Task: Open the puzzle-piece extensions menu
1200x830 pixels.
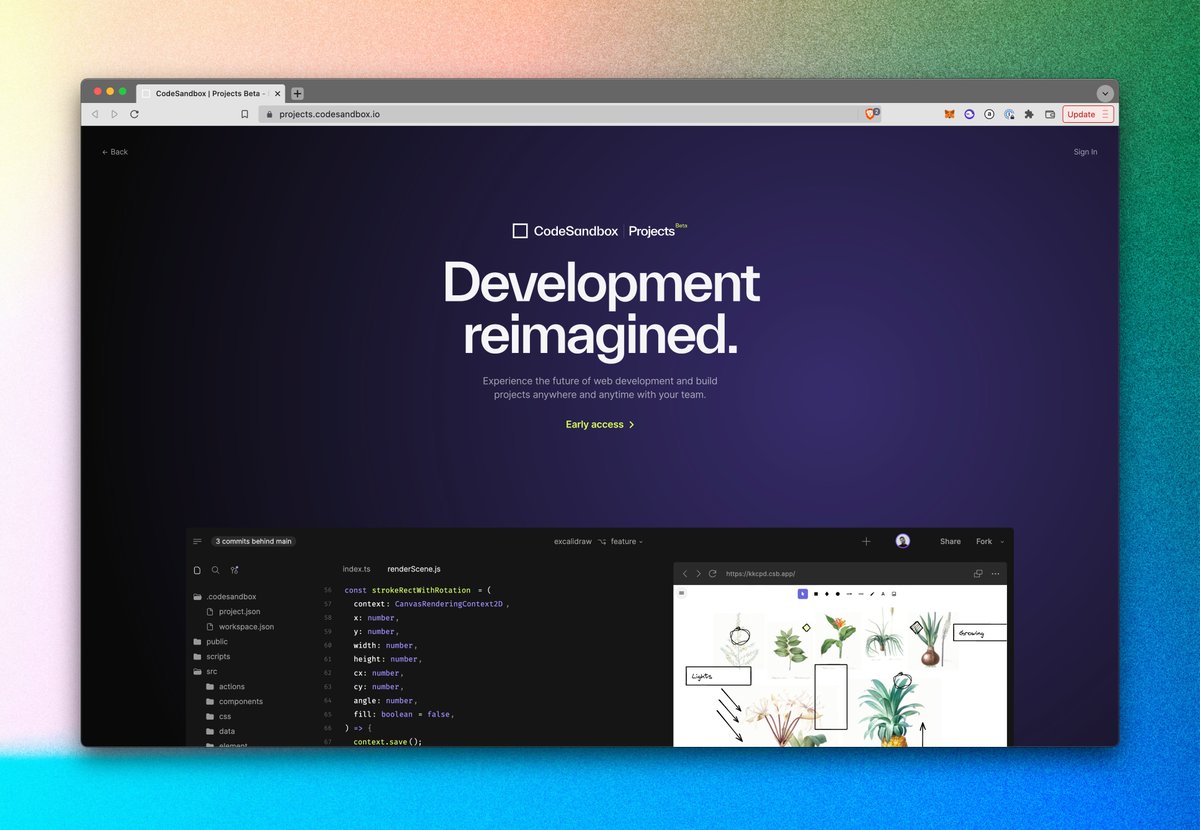Action: pos(1029,114)
